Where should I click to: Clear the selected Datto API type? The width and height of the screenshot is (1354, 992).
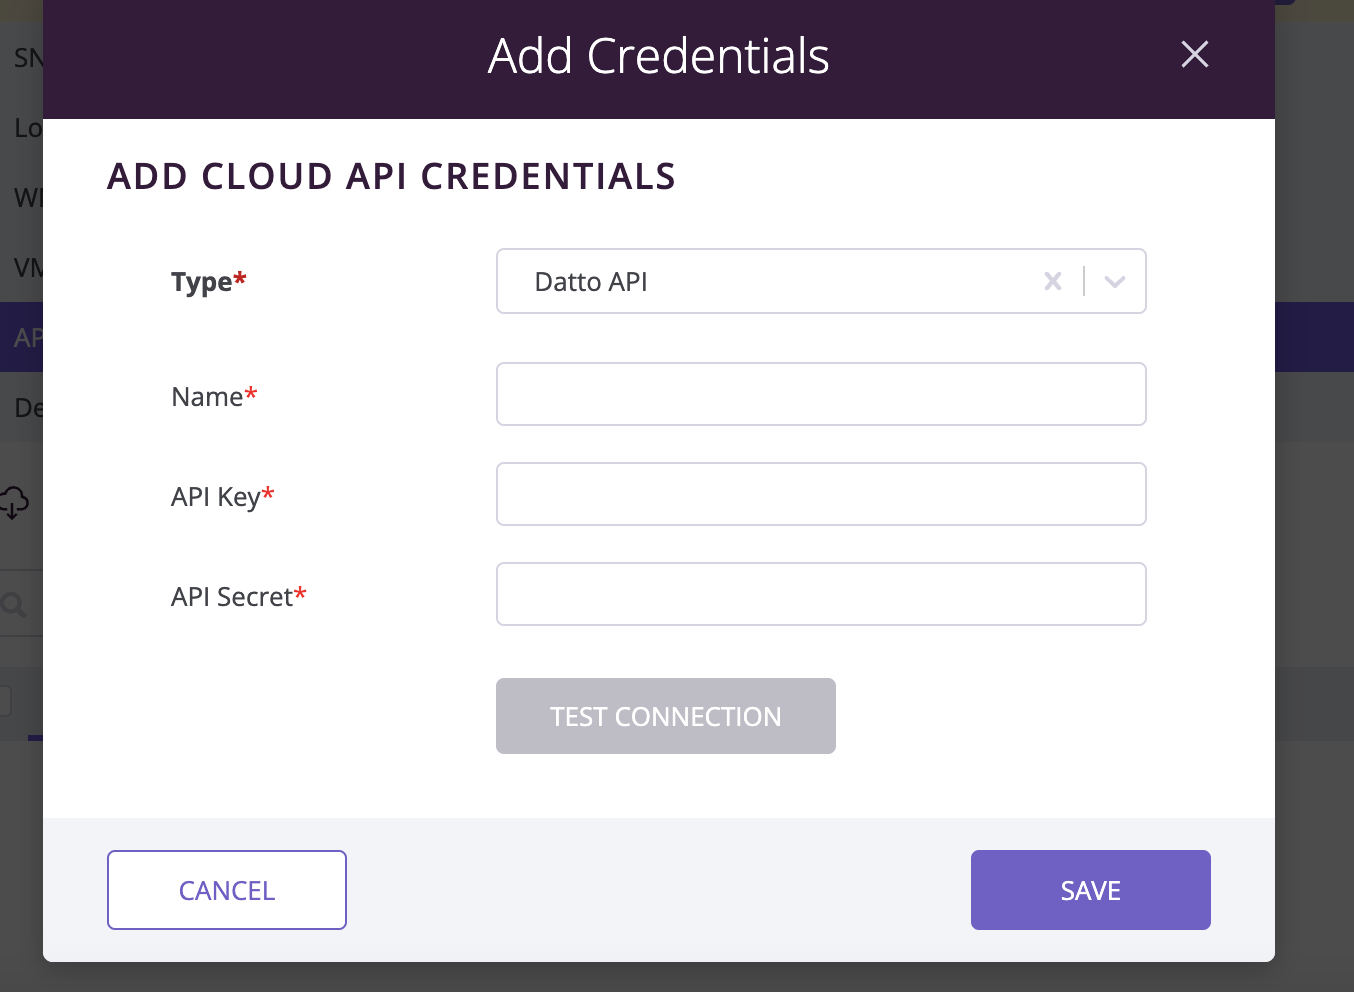pos(1053,281)
